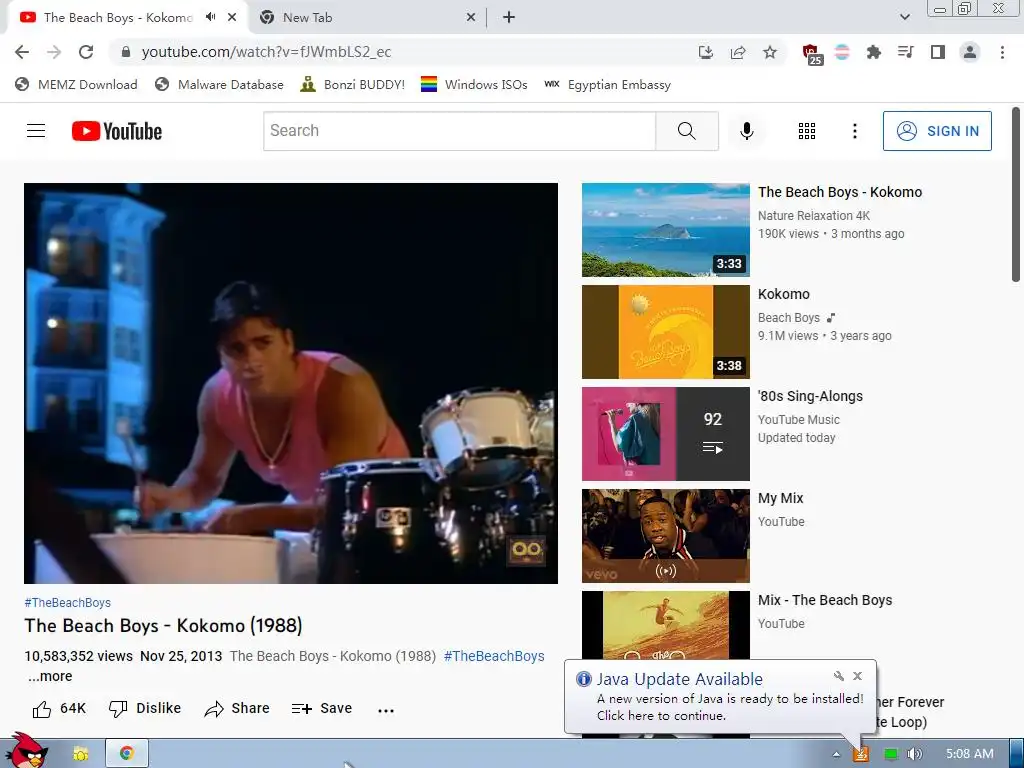The image size is (1024, 768).
Task: Save the video to a playlist
Action: point(321,709)
